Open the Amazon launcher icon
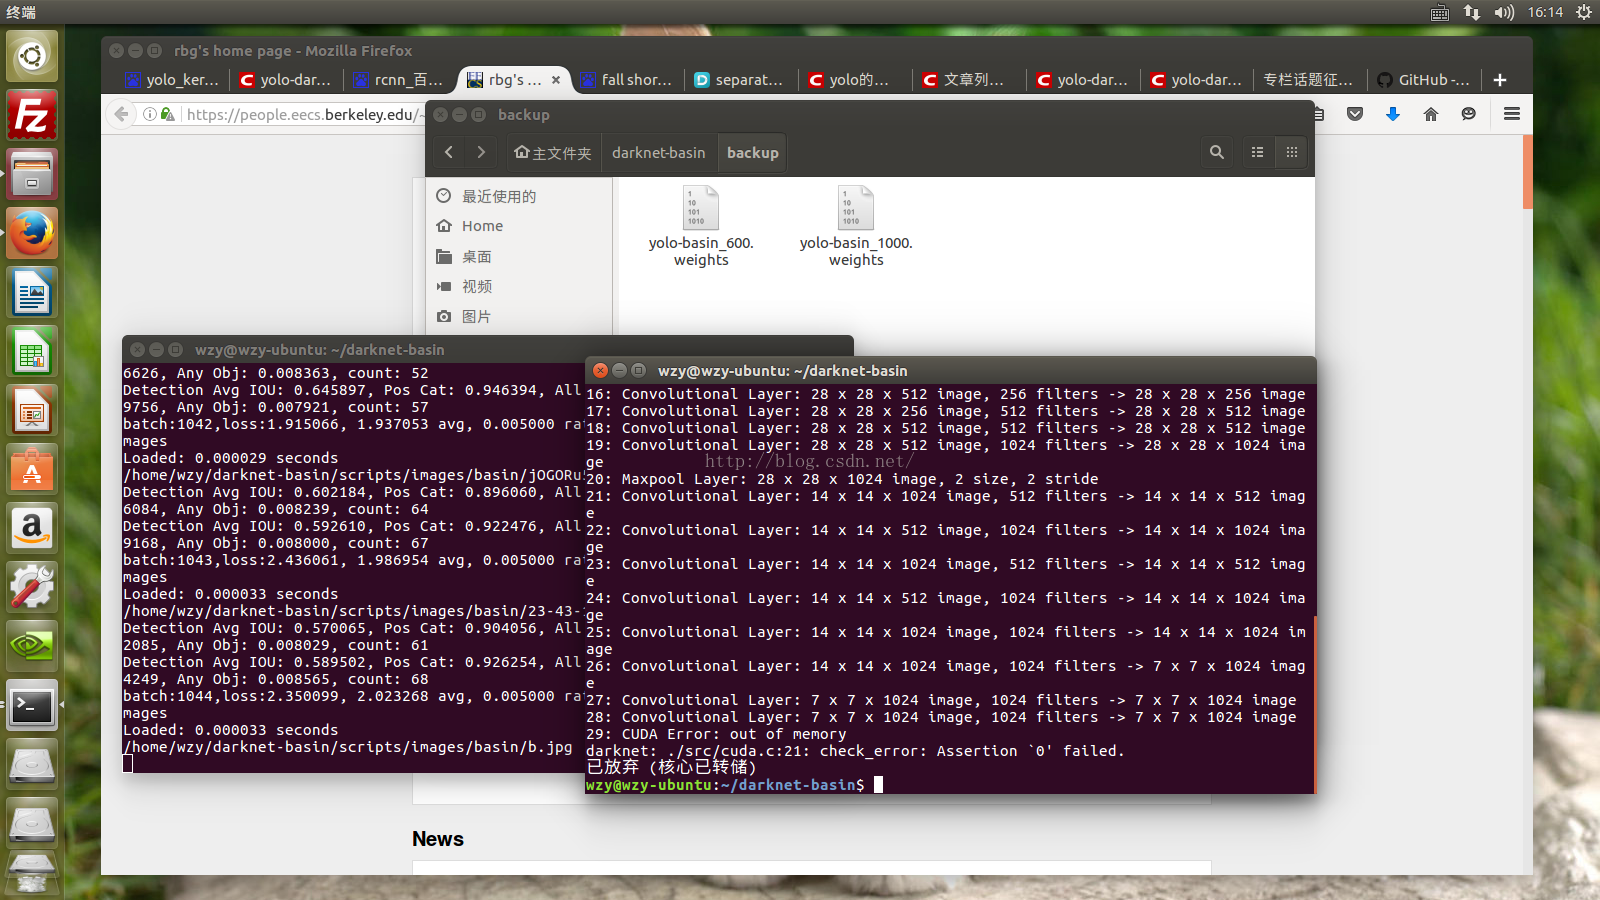The image size is (1600, 900). 32,528
